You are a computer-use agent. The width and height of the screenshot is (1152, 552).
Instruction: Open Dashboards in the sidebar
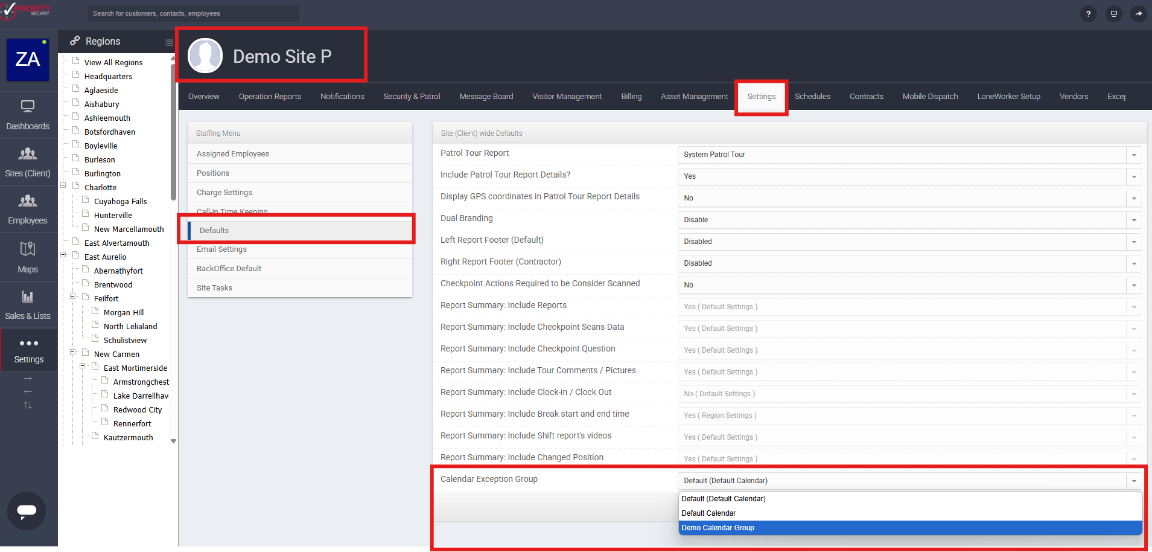(28, 115)
